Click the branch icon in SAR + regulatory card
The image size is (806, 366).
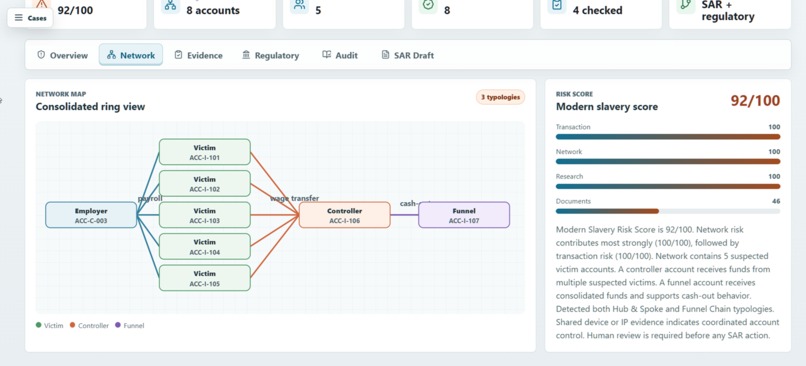click(x=686, y=6)
